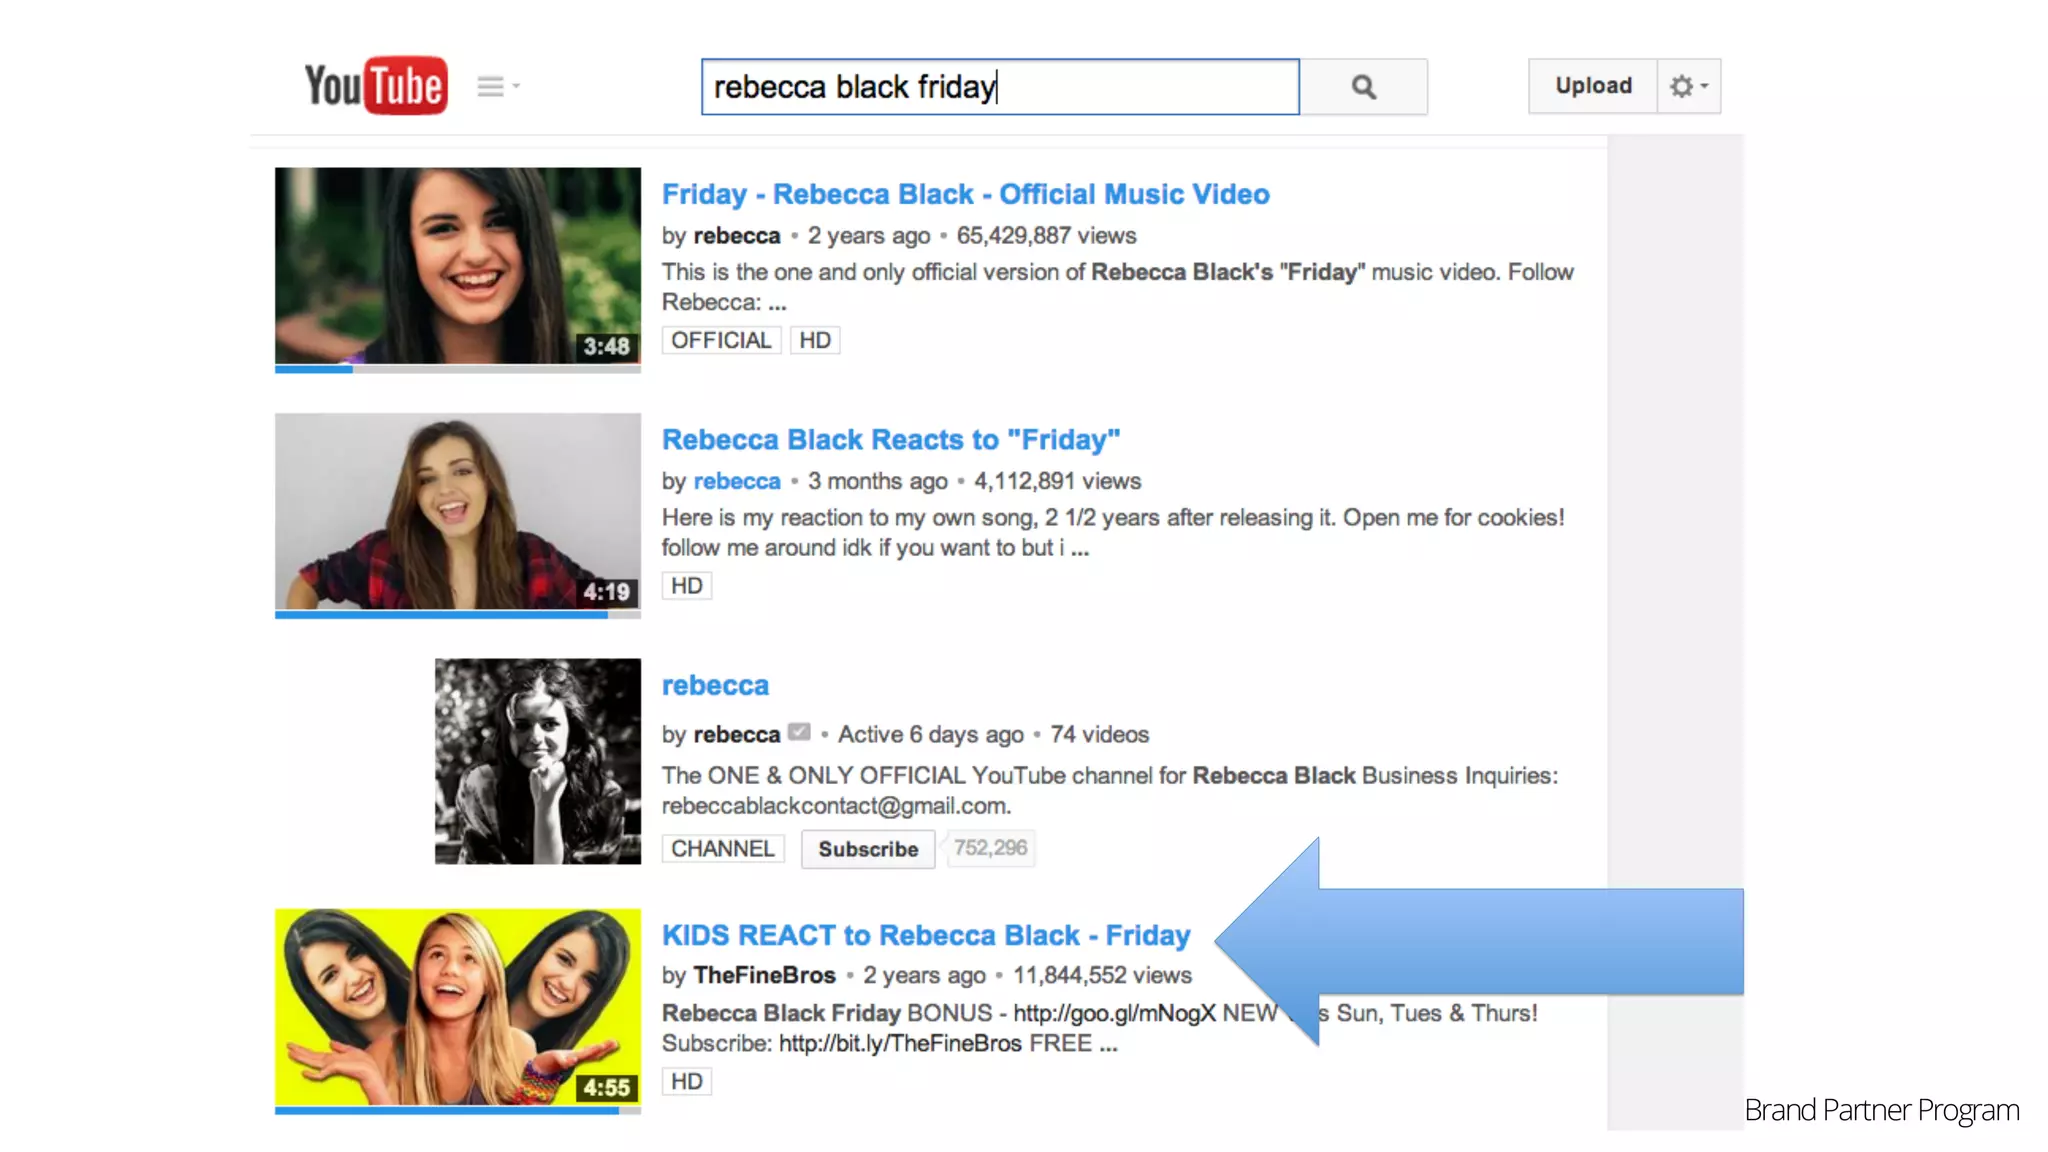Subscribe to the rebecca channel
This screenshot has height=1152, width=2048.
click(867, 849)
